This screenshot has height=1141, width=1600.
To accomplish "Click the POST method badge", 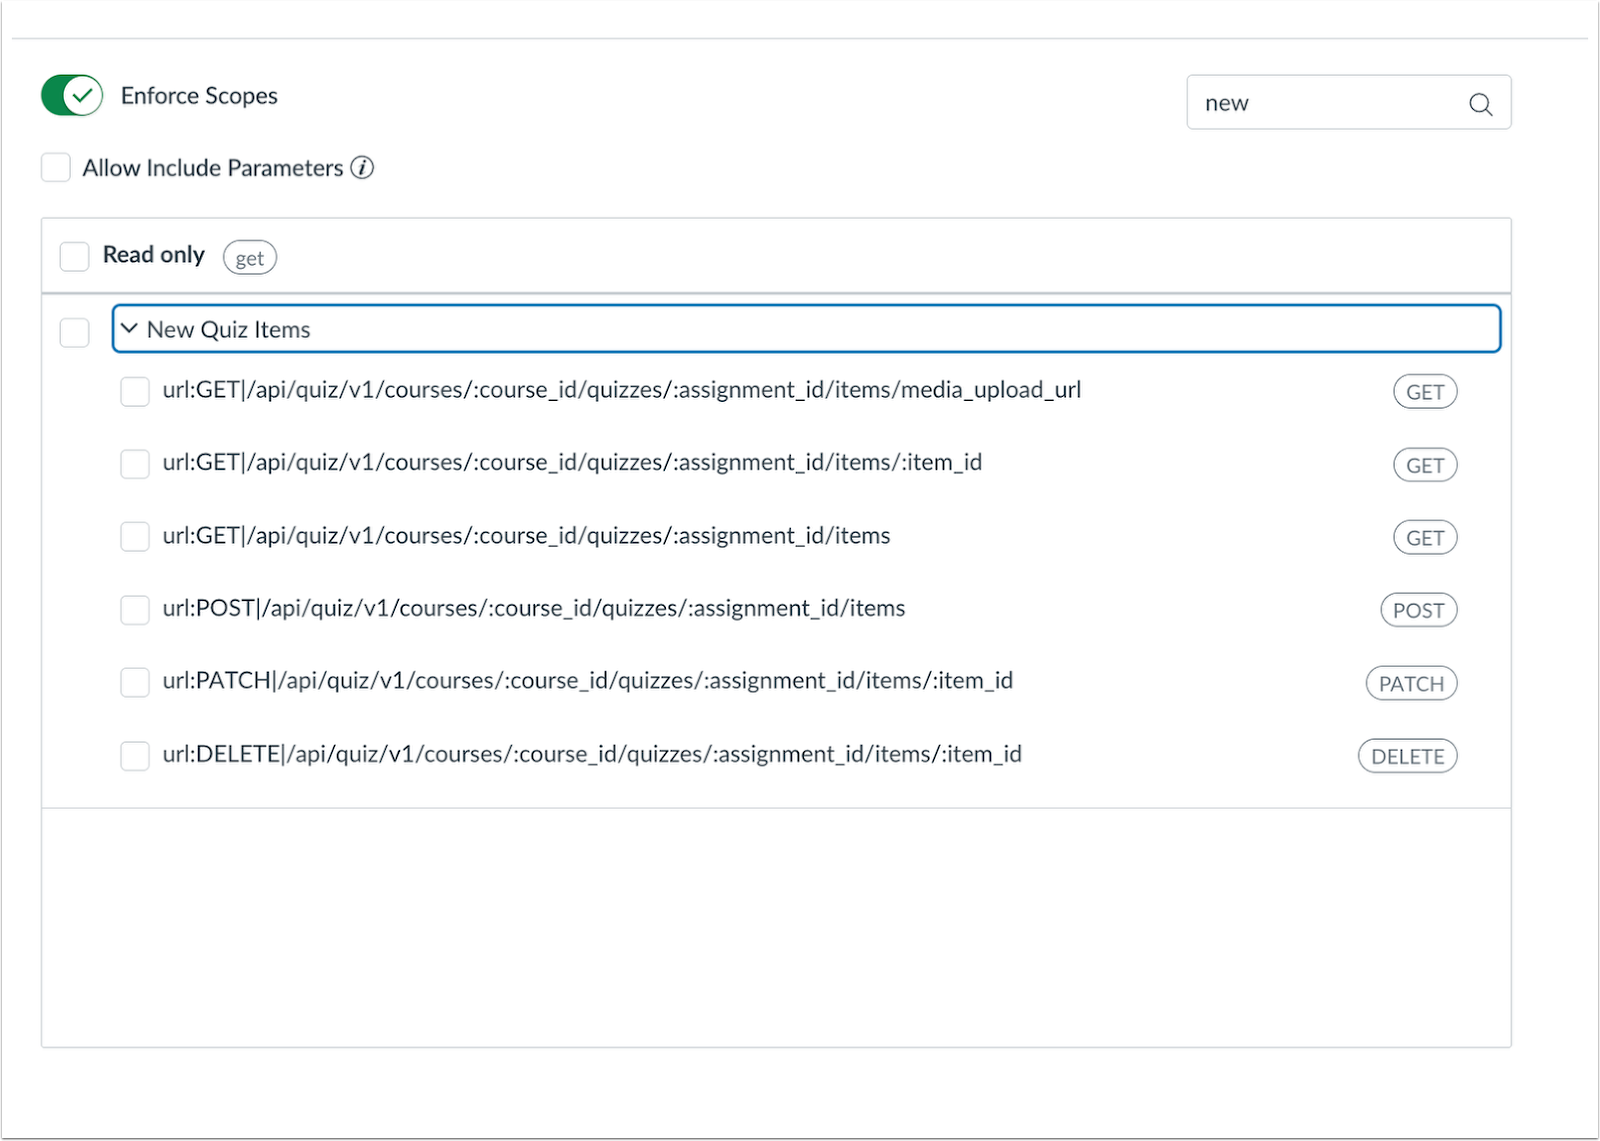I will click(1419, 610).
